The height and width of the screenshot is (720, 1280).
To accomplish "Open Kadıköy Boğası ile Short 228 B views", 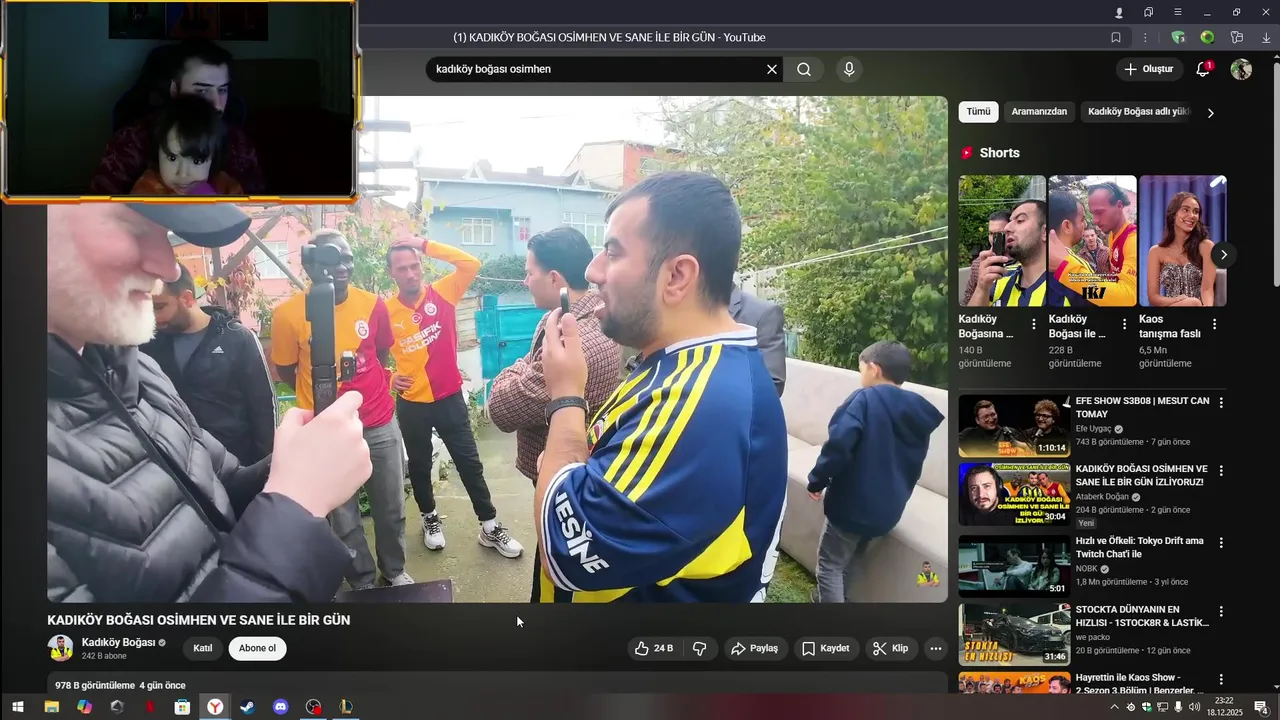I will (x=1092, y=241).
